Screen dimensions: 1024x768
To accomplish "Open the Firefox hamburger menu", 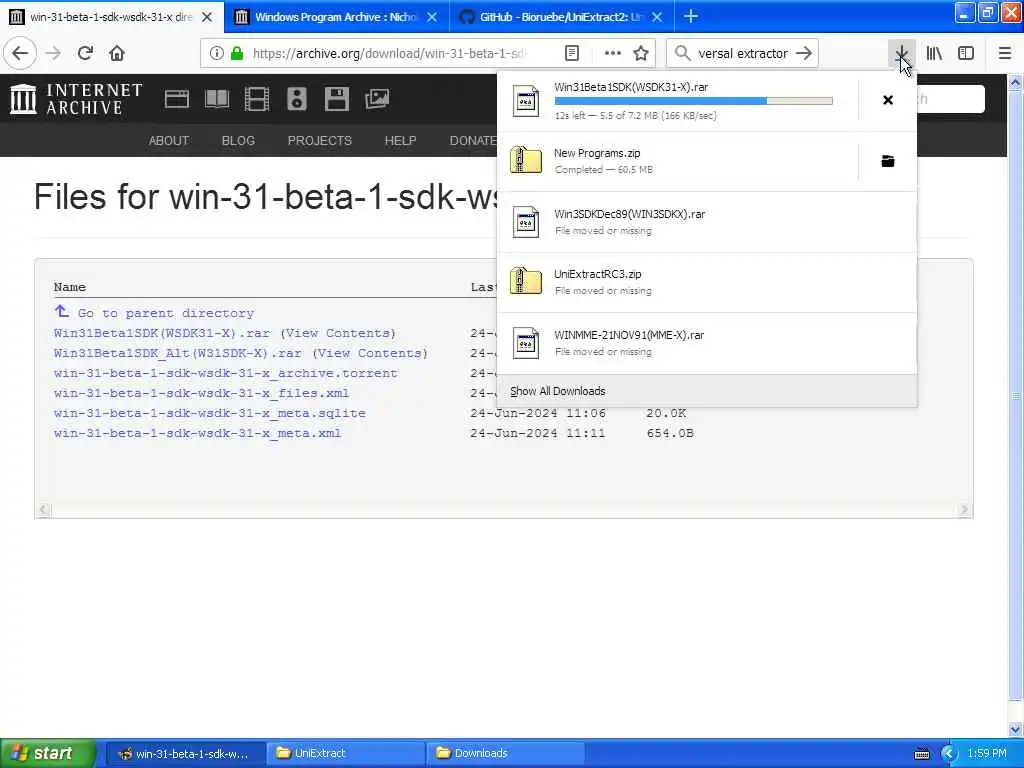I will (1005, 53).
